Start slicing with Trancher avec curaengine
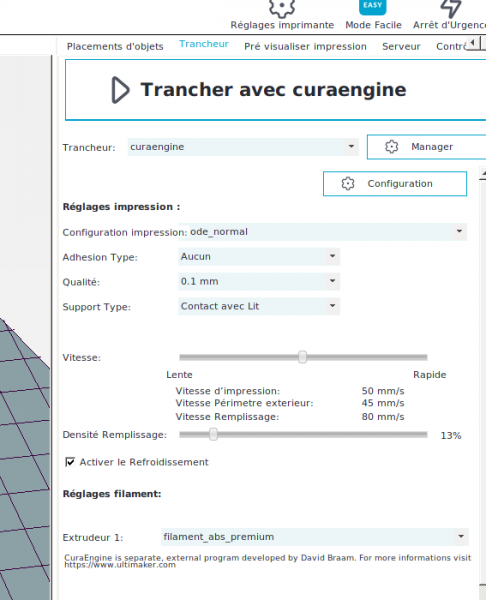Screen dimensions: 486x600 click(x=276, y=90)
